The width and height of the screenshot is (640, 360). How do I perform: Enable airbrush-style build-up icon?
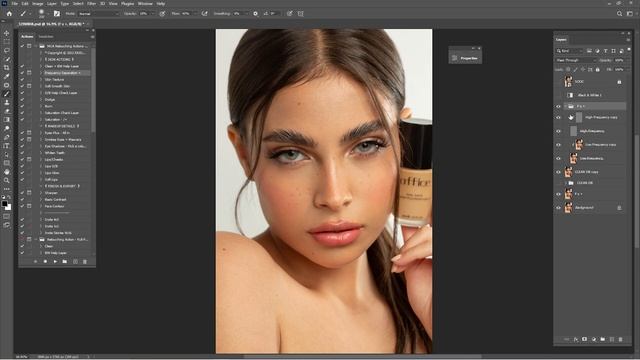pyautogui.click(x=204, y=13)
